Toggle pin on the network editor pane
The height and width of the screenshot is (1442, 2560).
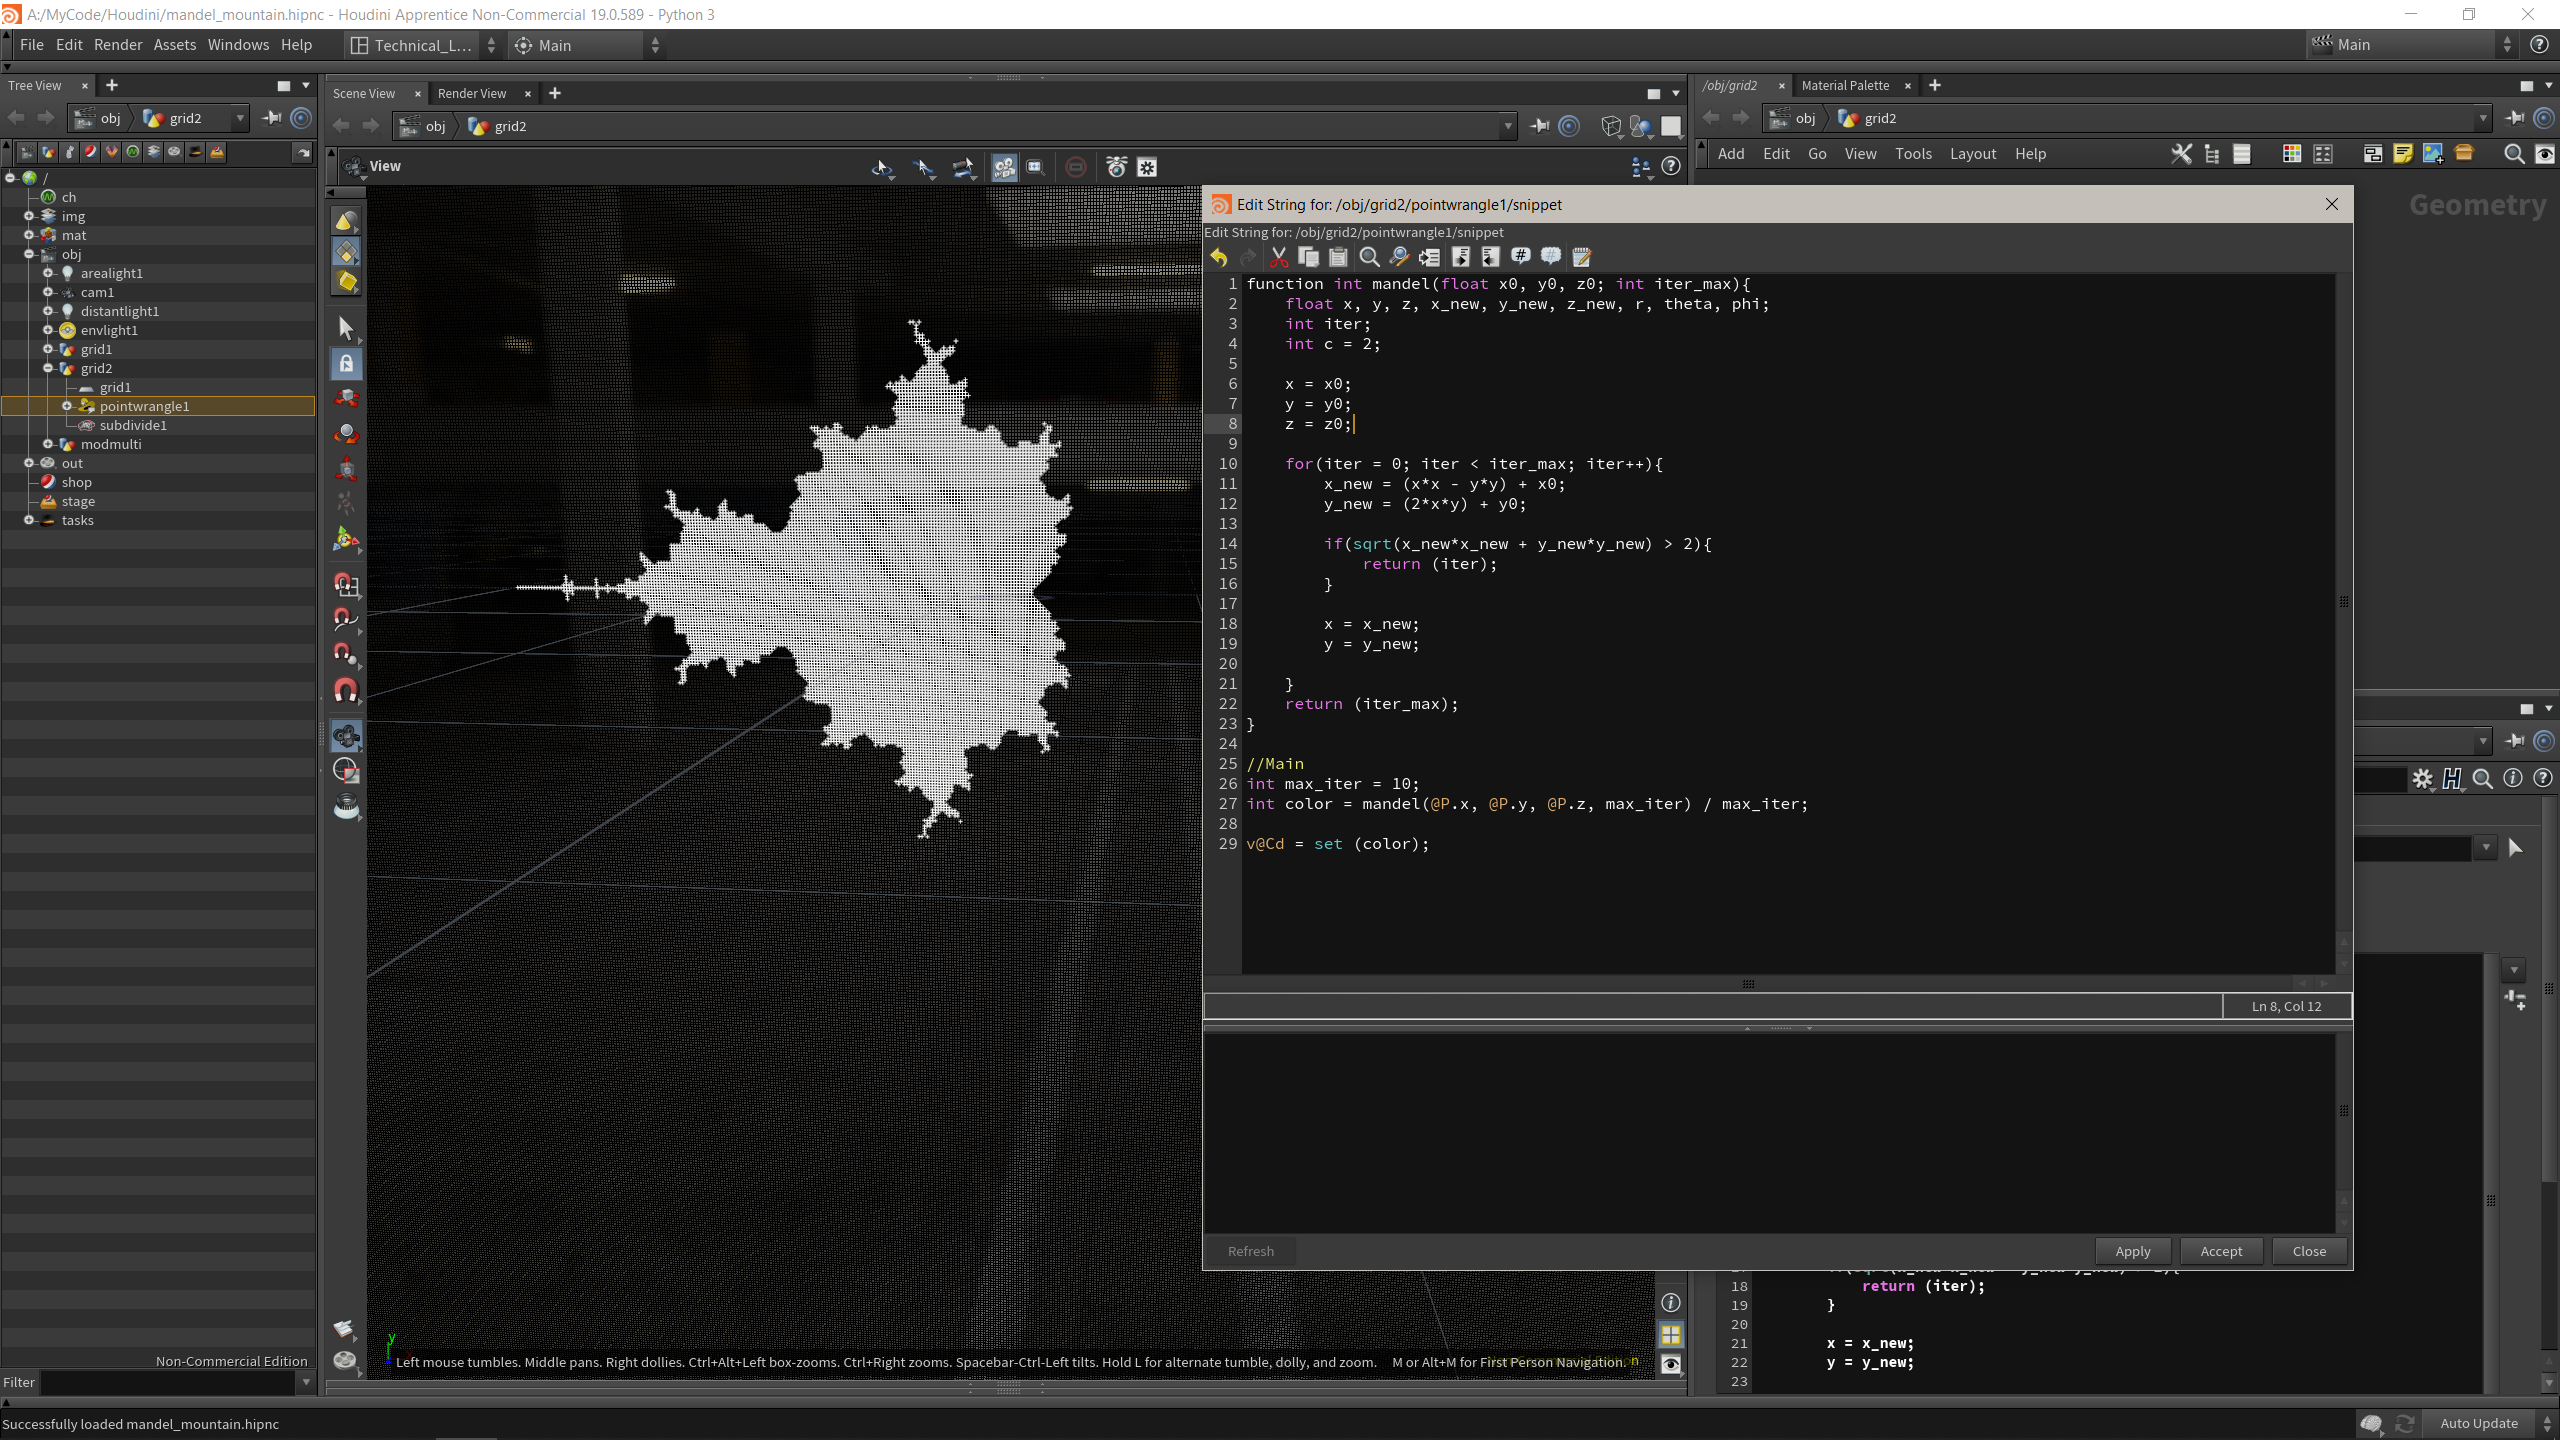(x=2515, y=118)
